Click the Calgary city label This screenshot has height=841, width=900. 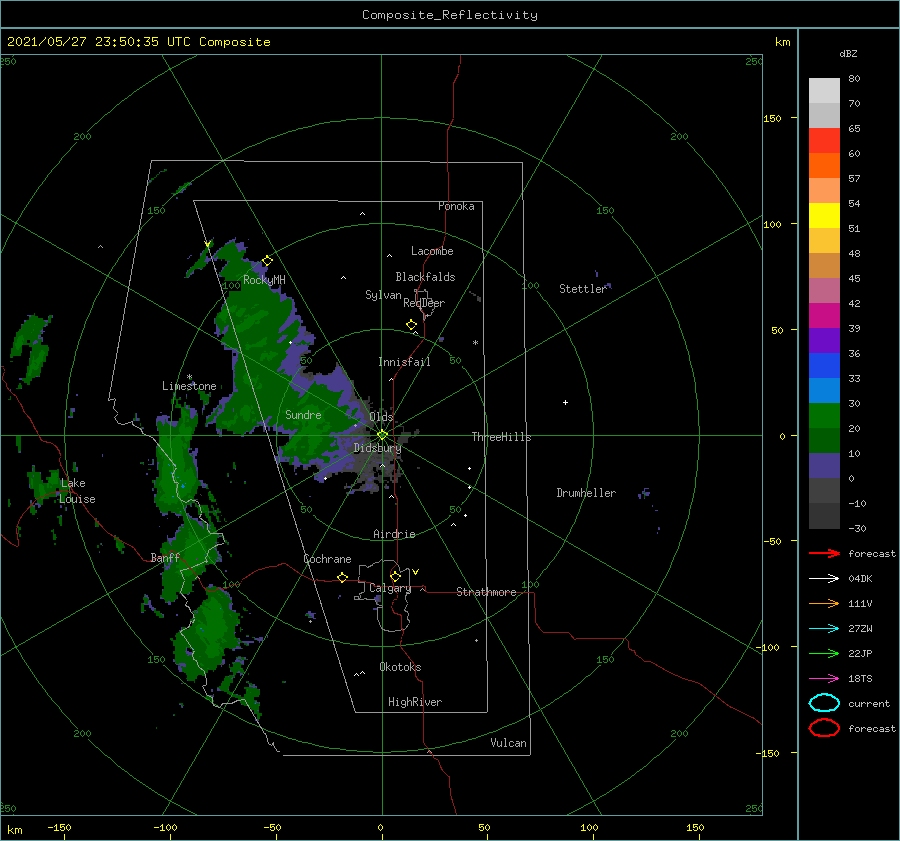[x=390, y=588]
